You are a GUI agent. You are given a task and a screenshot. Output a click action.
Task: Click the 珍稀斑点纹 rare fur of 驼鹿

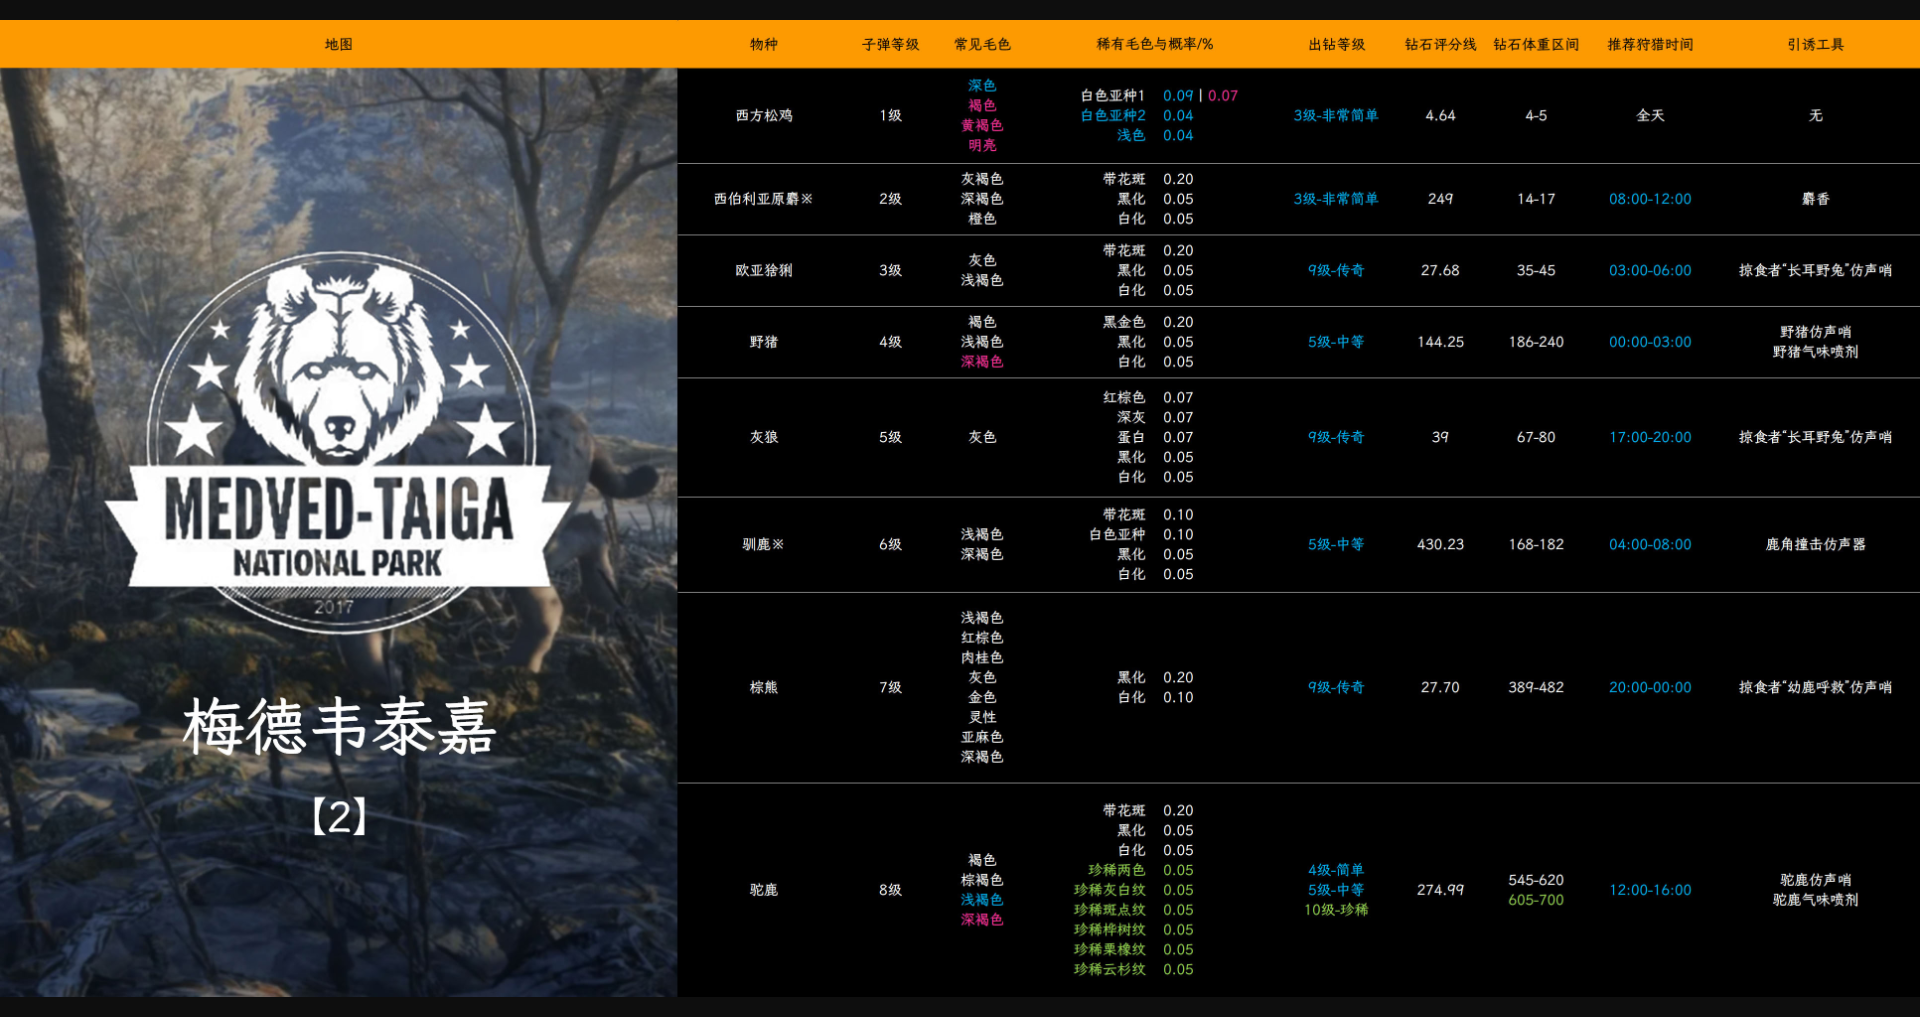1110,910
